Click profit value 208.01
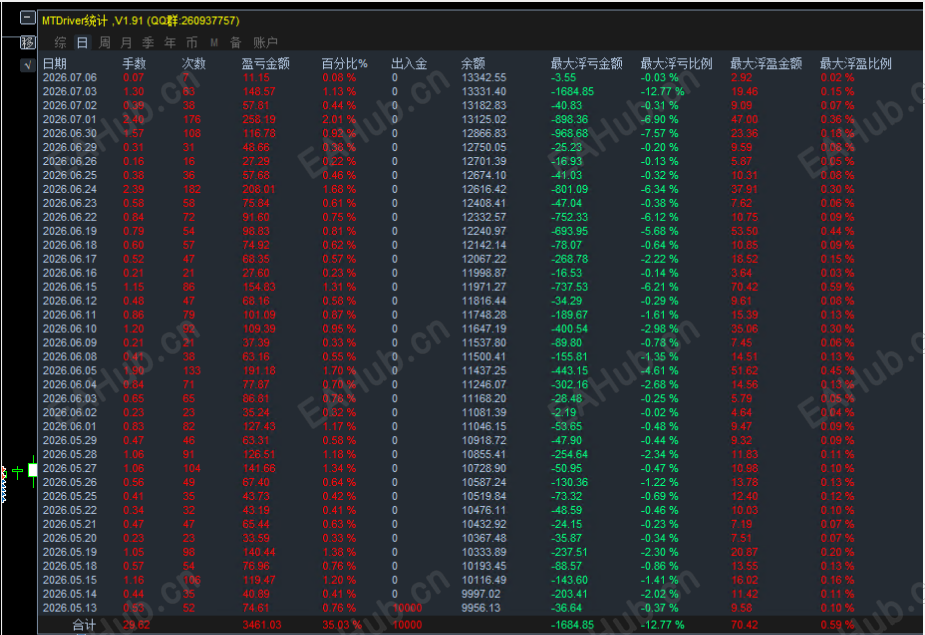 tap(259, 189)
